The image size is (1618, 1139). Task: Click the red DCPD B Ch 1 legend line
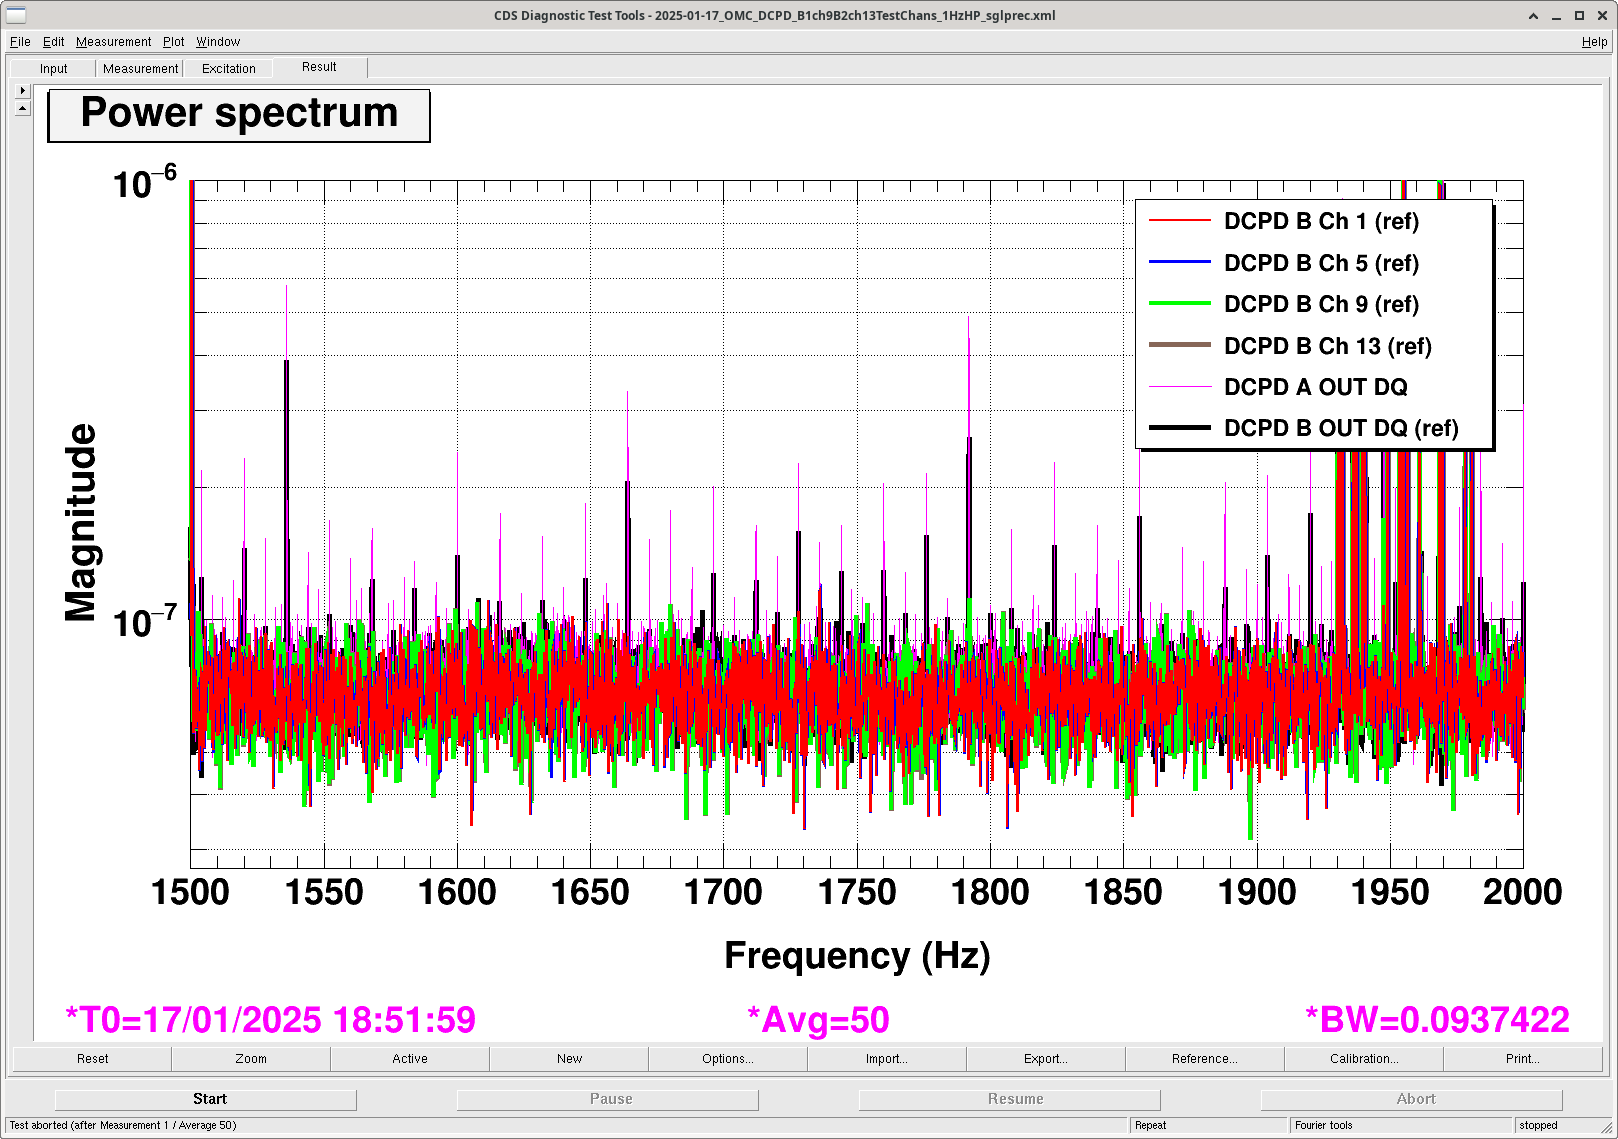click(1179, 221)
